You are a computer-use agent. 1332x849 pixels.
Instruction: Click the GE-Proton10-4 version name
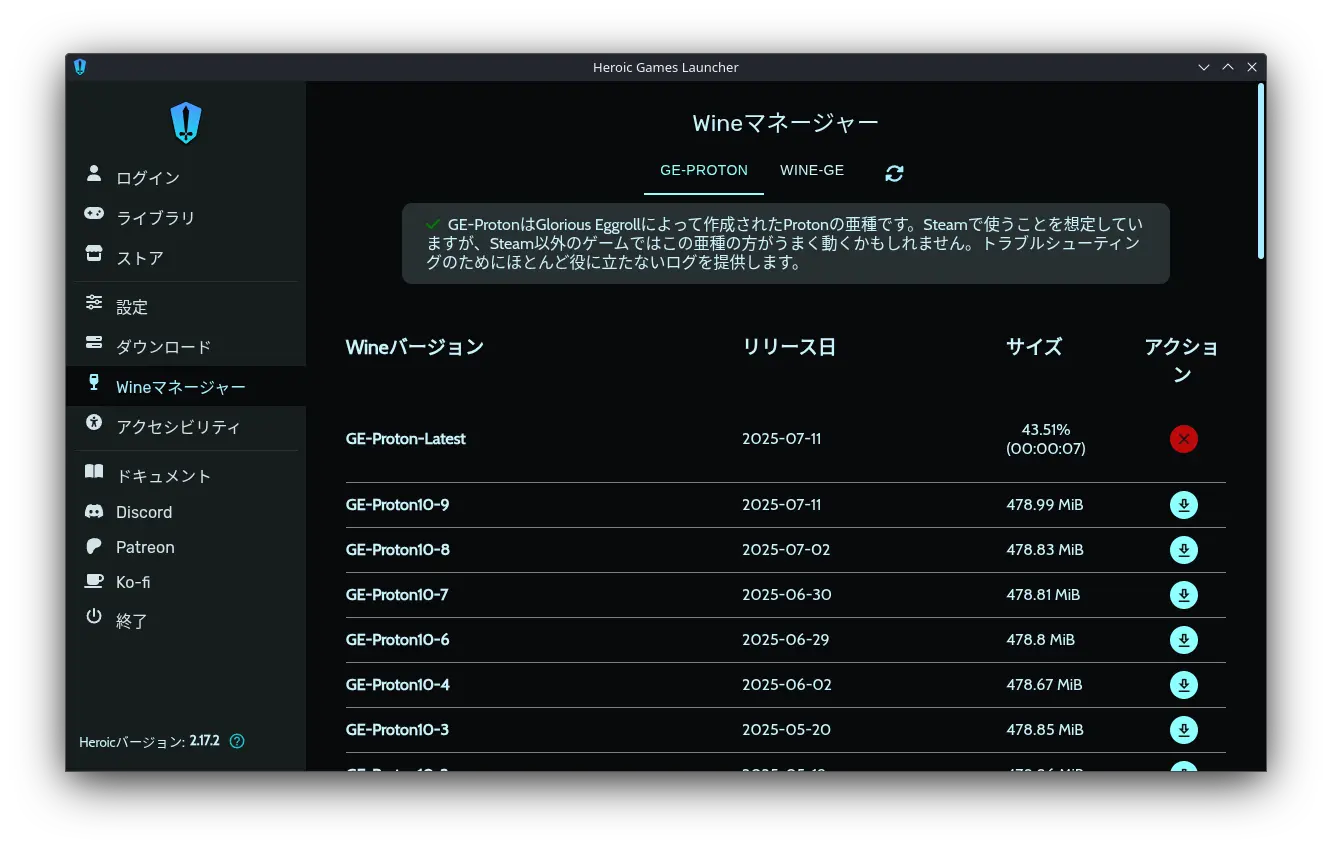pyautogui.click(x=398, y=685)
